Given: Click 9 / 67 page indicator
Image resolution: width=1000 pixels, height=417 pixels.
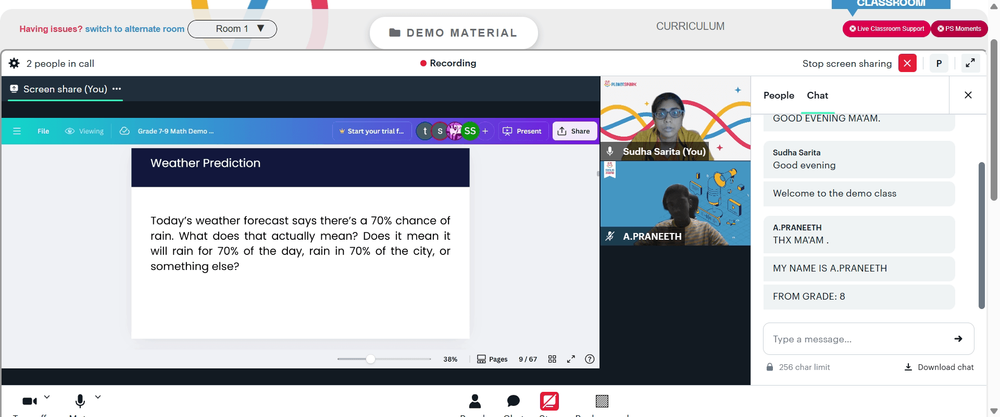Looking at the screenshot, I should 527,359.
